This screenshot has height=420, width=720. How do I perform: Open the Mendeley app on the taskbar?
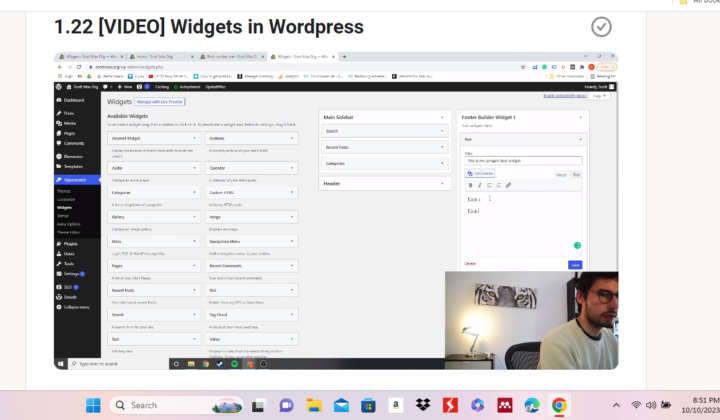tap(505, 405)
